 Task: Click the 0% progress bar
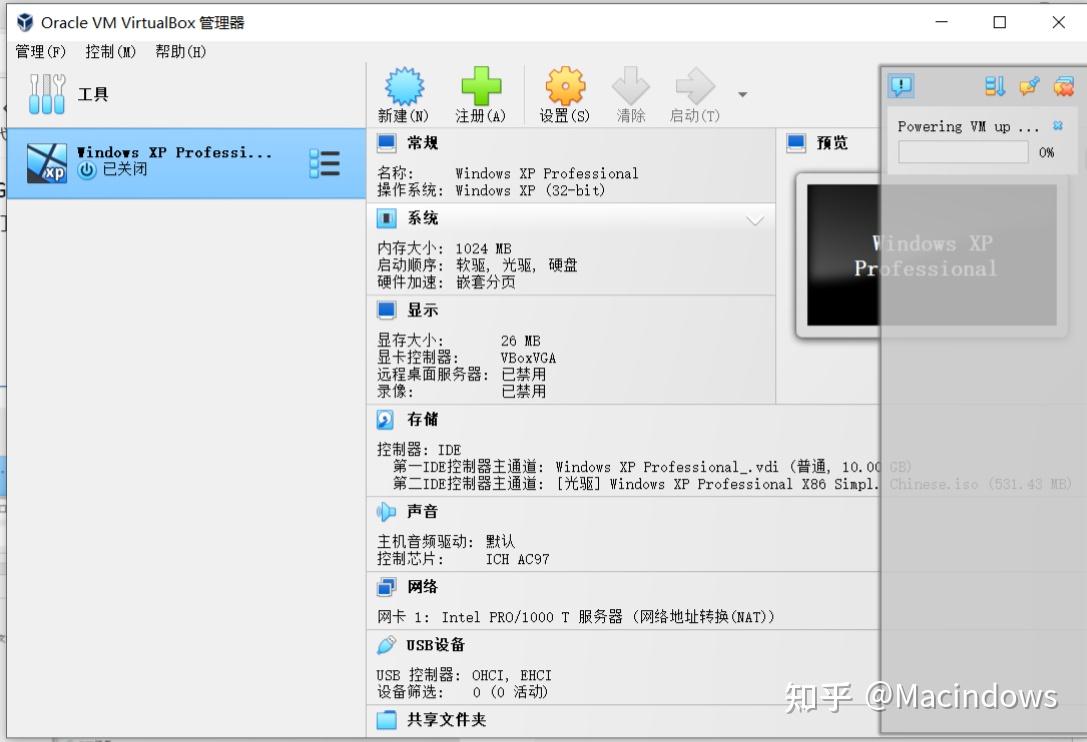[x=962, y=152]
